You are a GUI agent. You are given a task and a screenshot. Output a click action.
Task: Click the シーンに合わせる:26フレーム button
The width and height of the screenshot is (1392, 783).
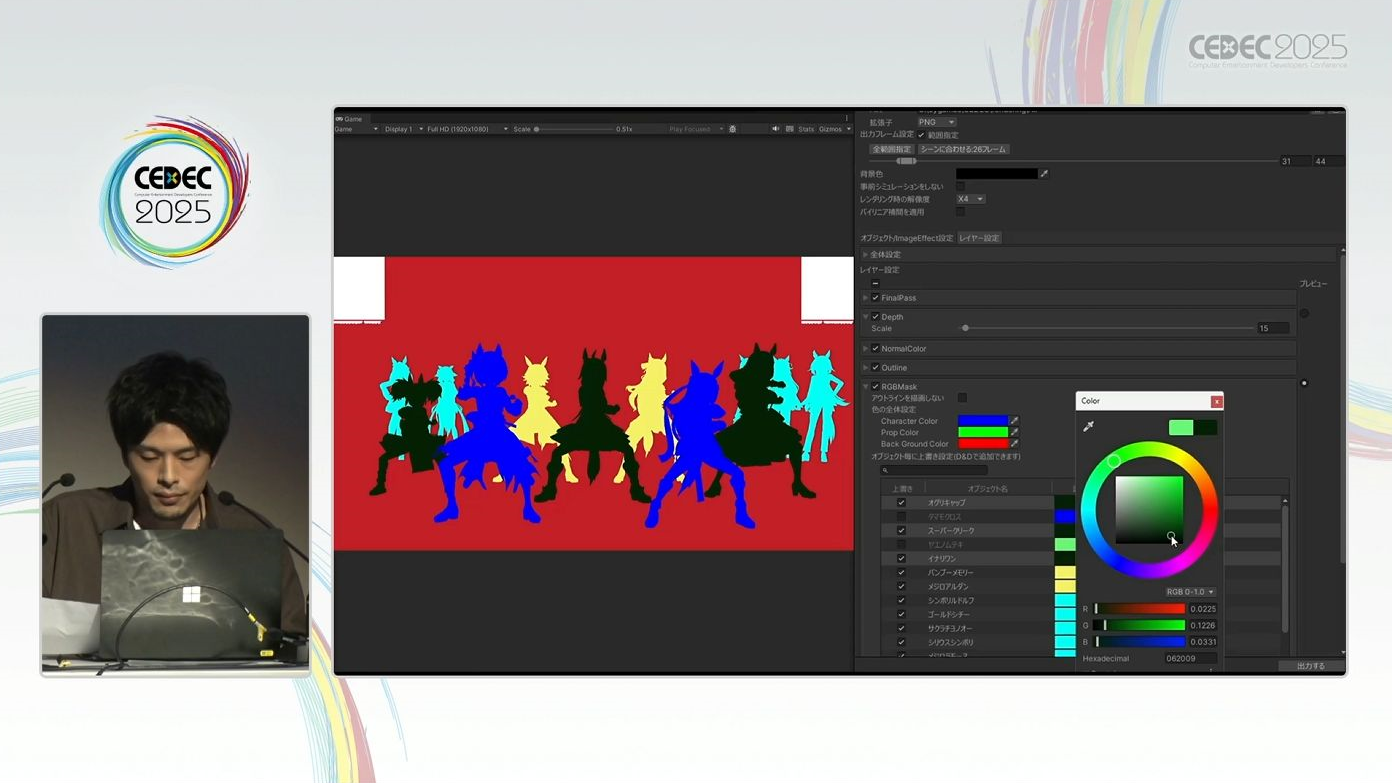click(x=963, y=149)
